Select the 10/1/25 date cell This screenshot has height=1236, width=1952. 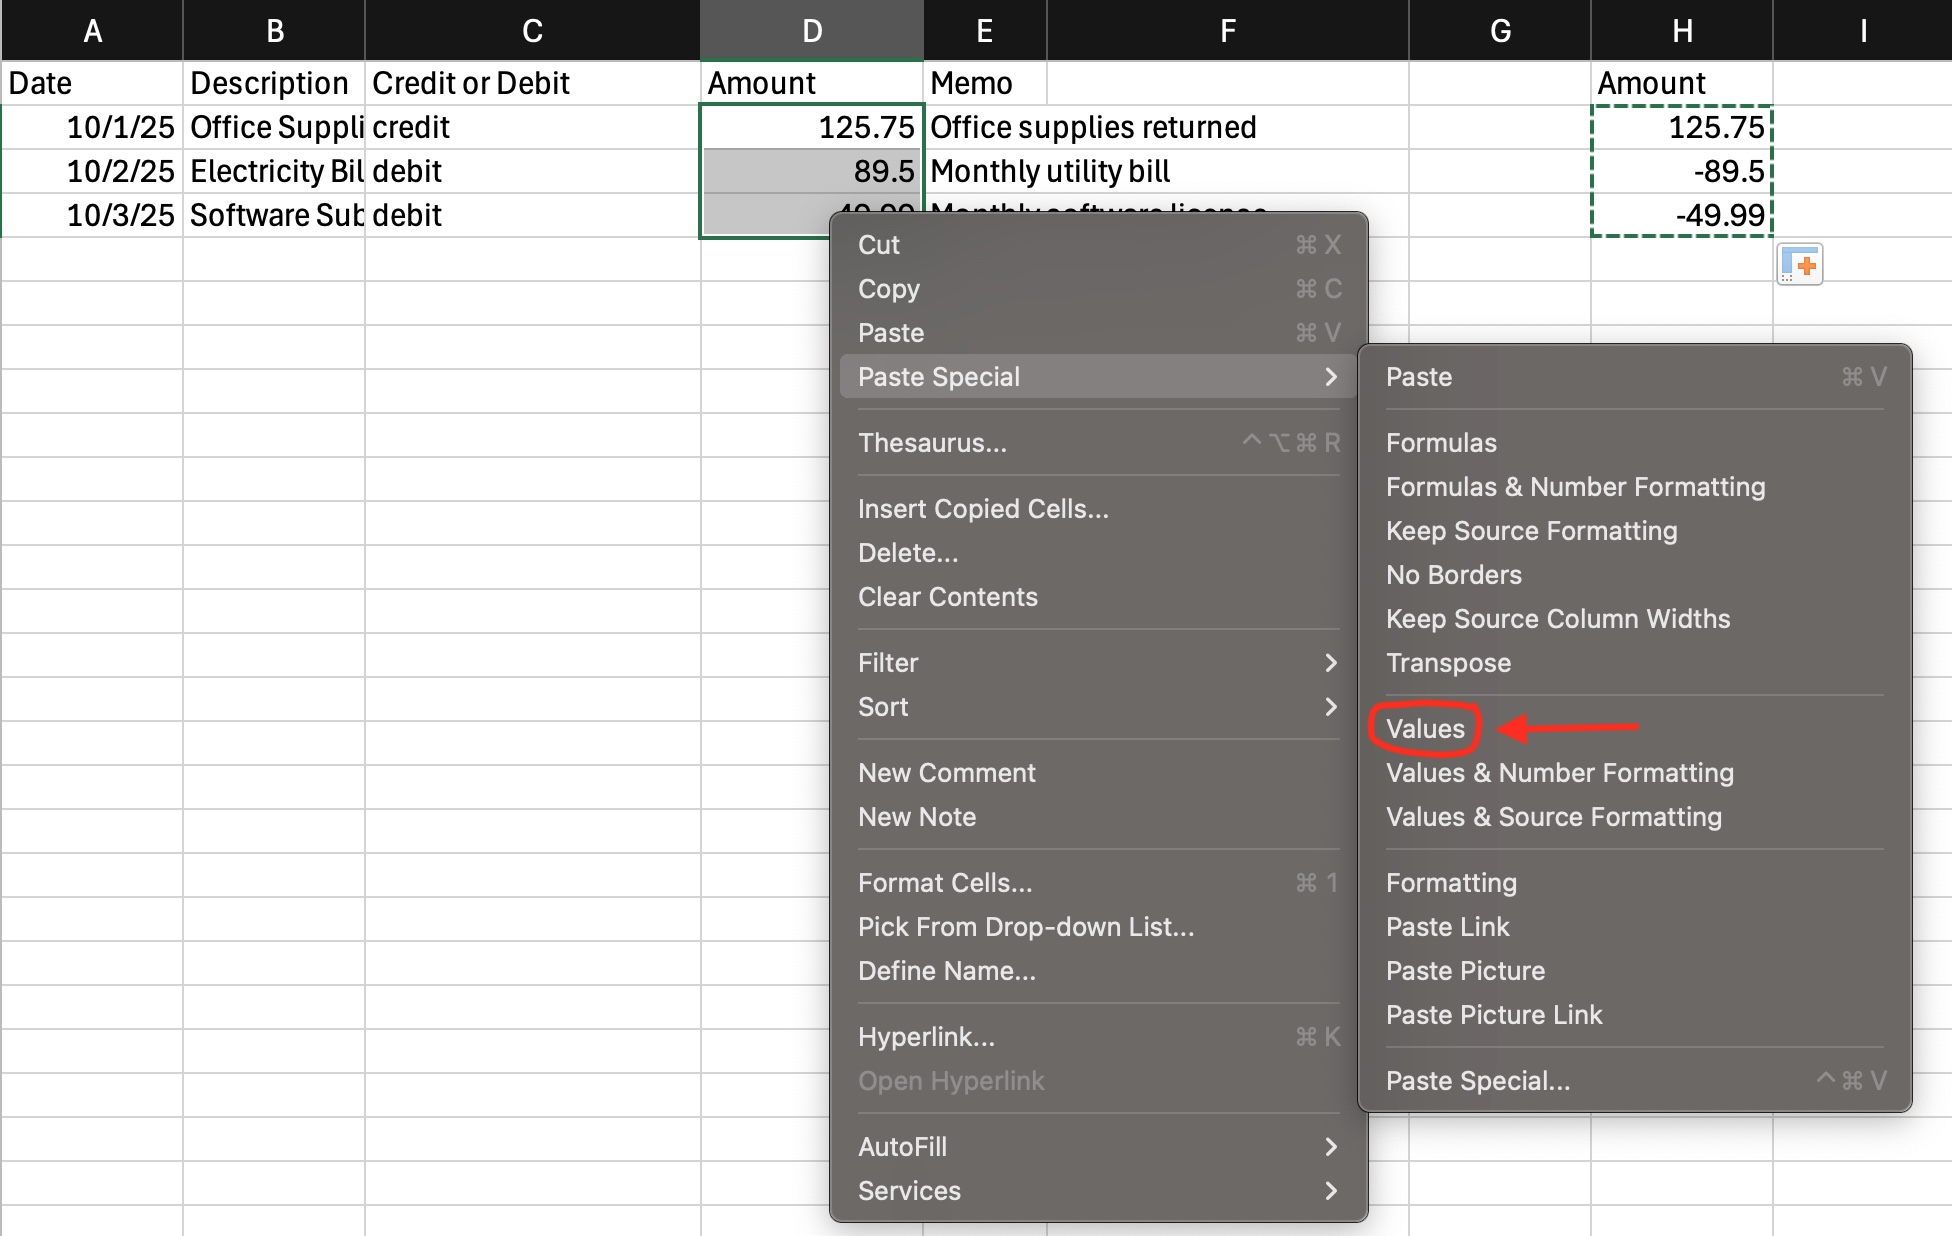tap(92, 127)
